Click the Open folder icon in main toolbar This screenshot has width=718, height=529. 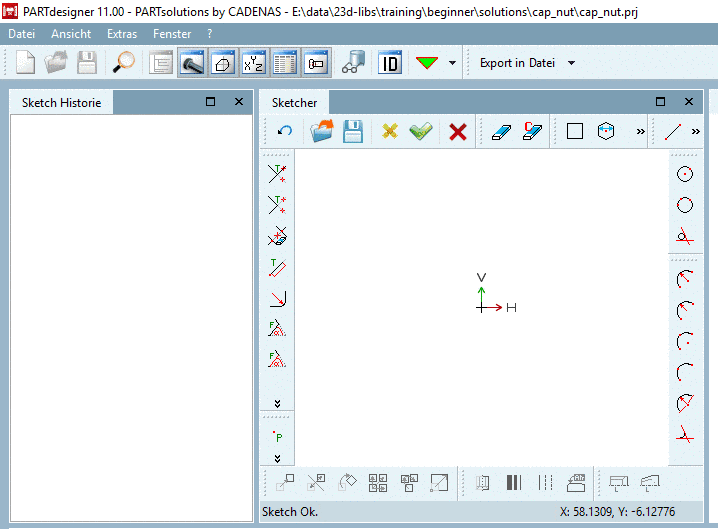click(56, 63)
